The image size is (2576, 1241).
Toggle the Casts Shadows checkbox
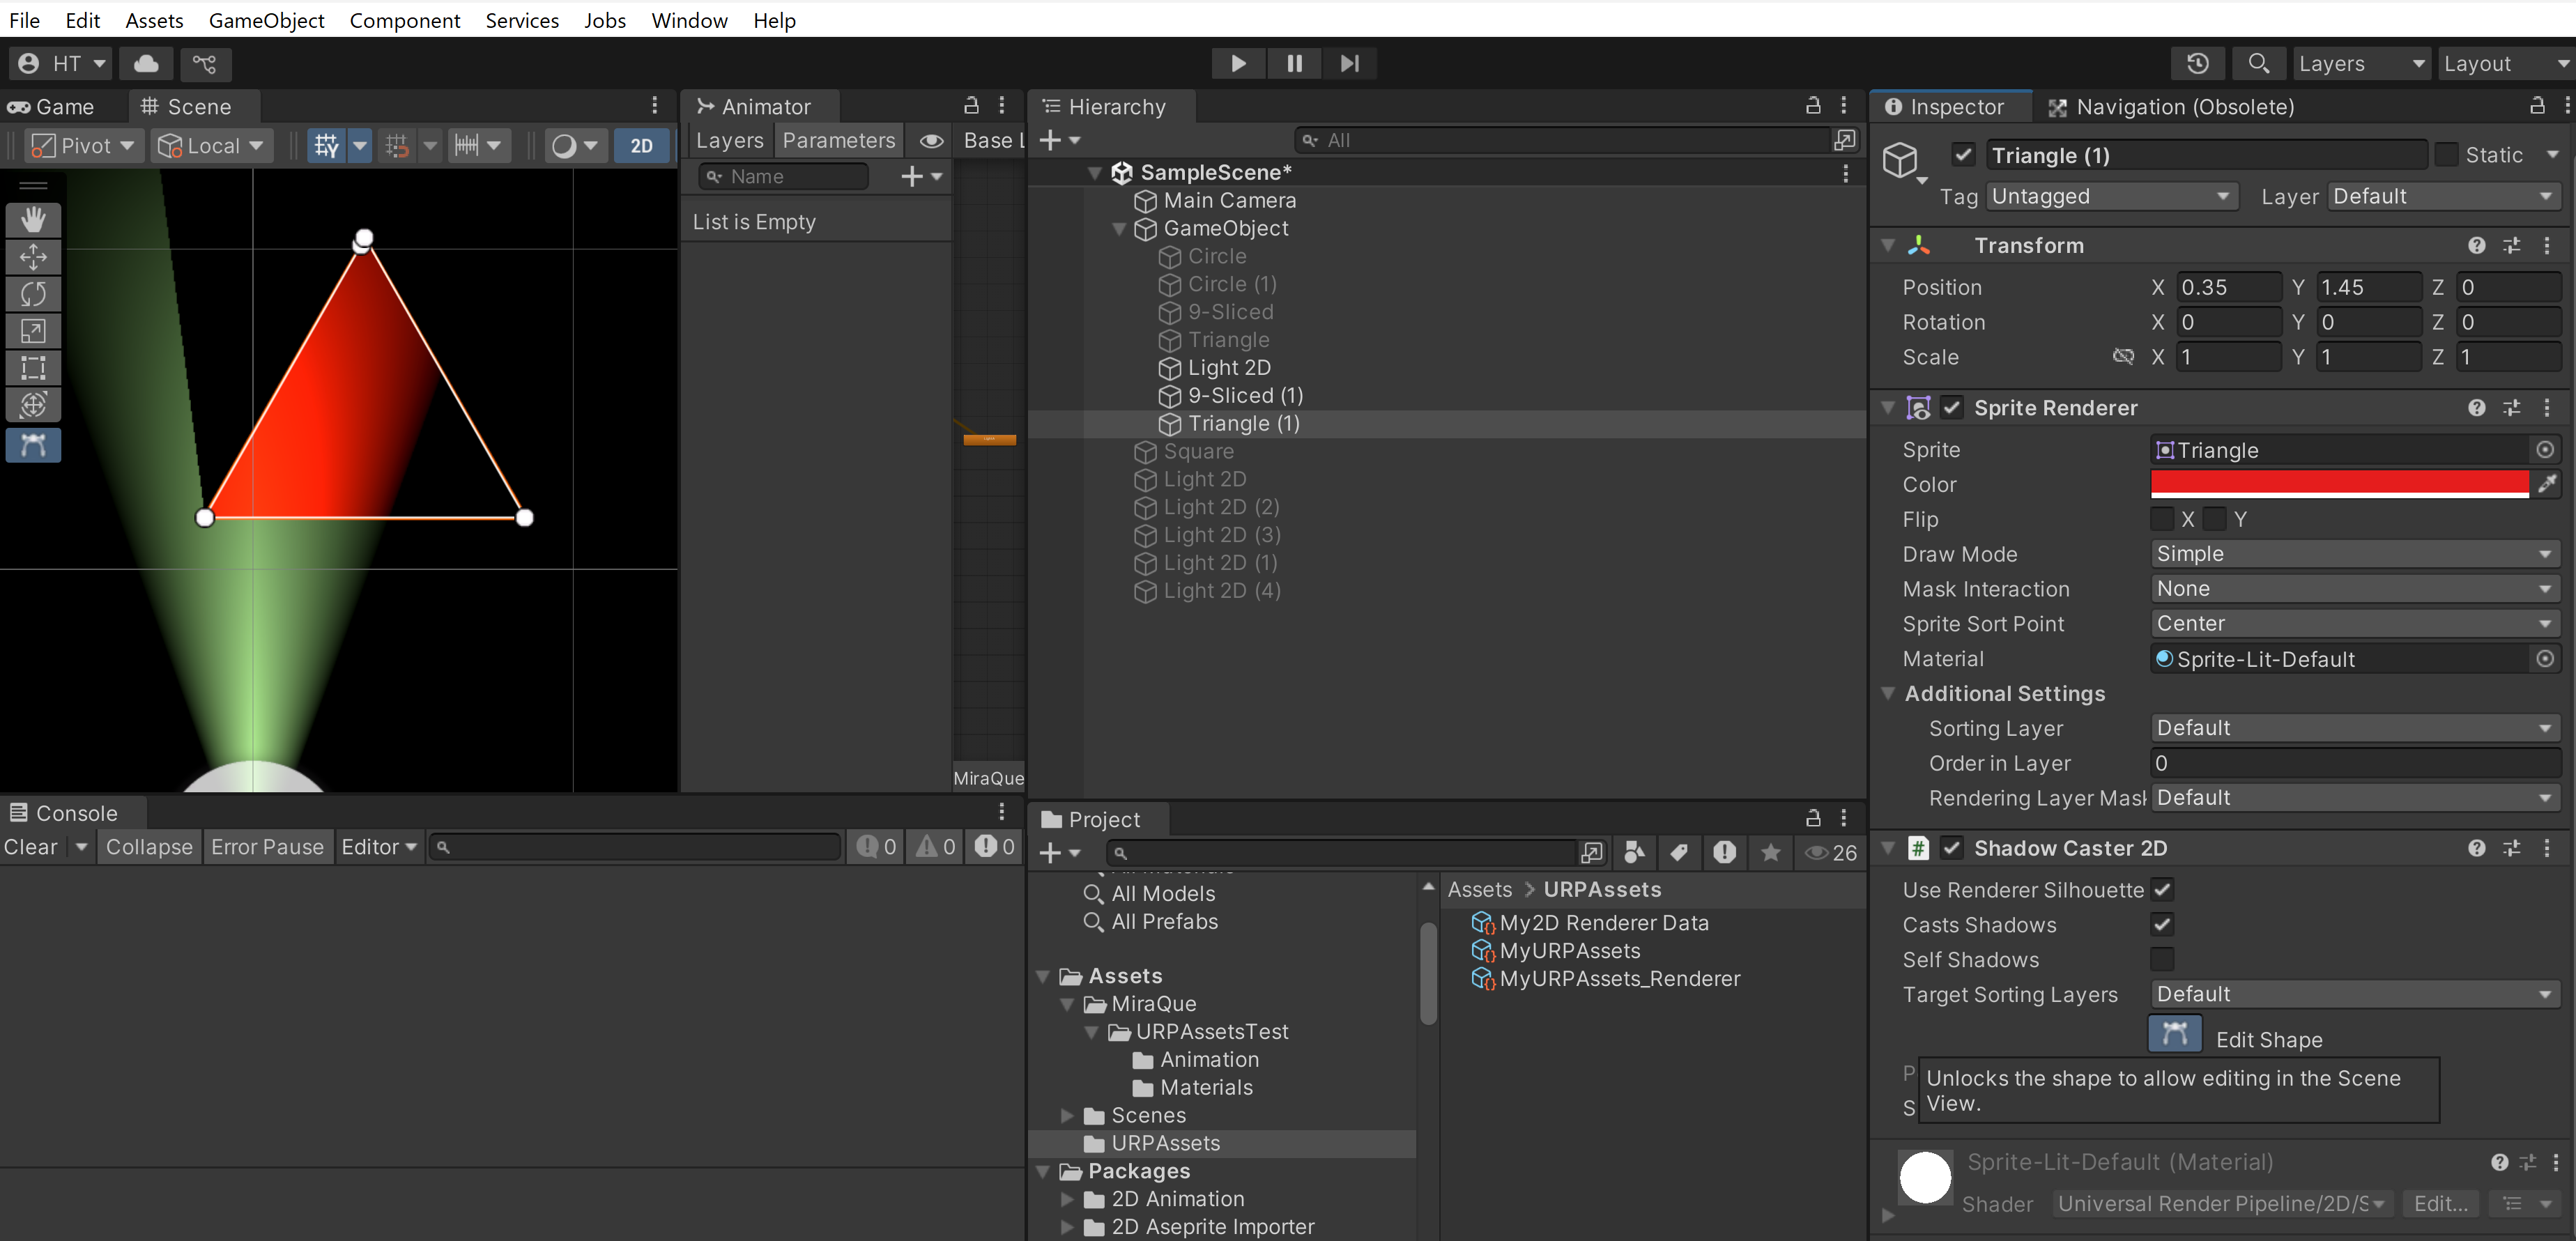pos(2162,924)
